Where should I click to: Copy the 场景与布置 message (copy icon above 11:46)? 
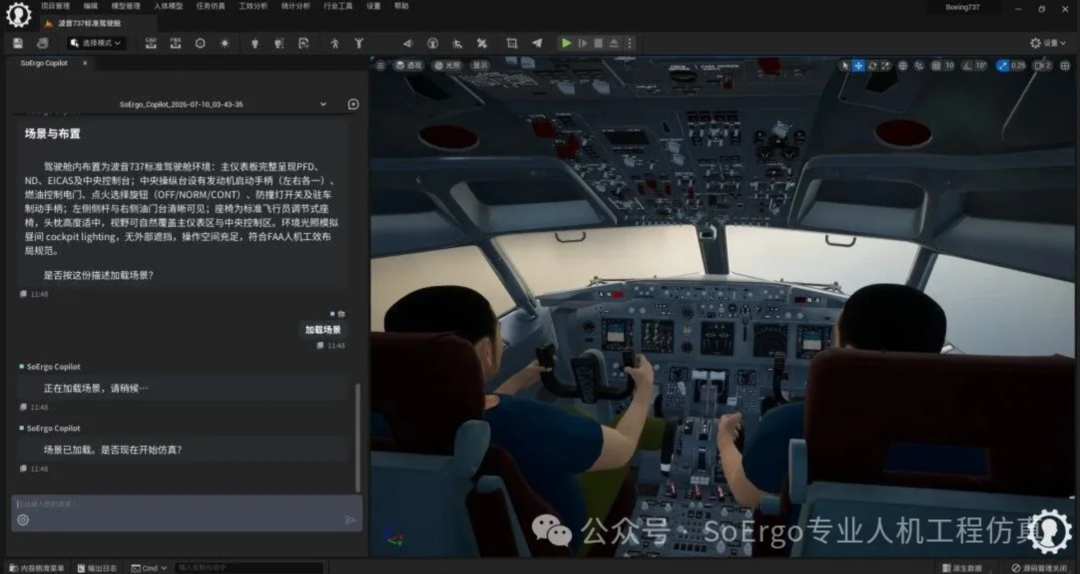[x=23, y=294]
